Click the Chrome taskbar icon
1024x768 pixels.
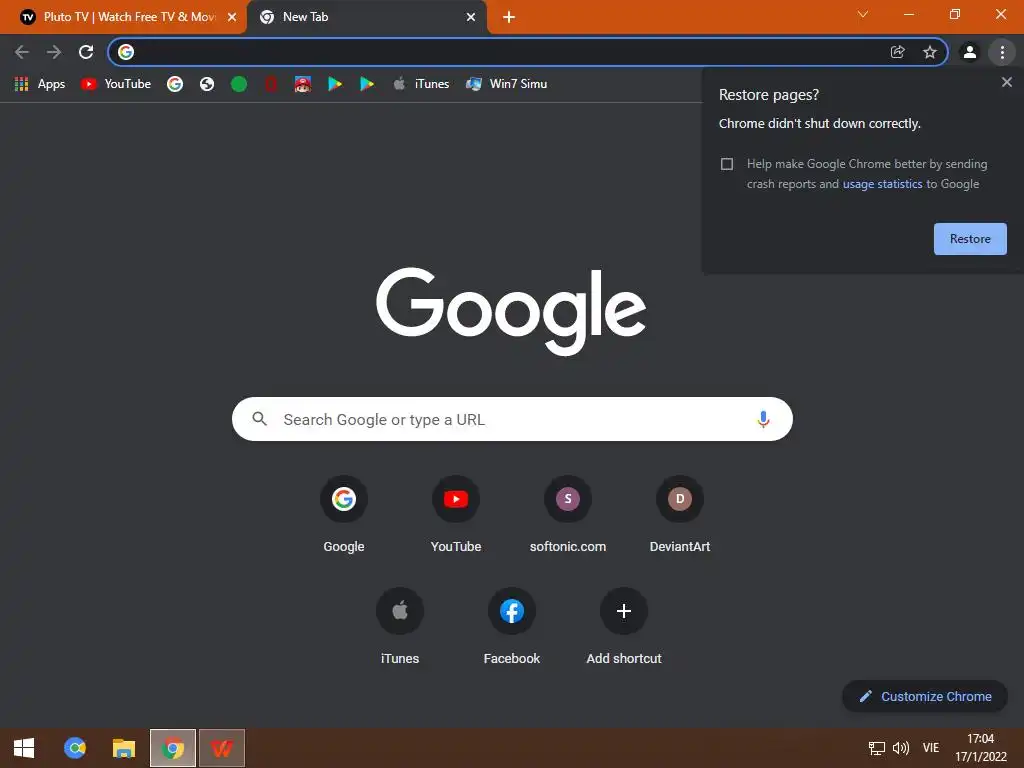(172, 748)
